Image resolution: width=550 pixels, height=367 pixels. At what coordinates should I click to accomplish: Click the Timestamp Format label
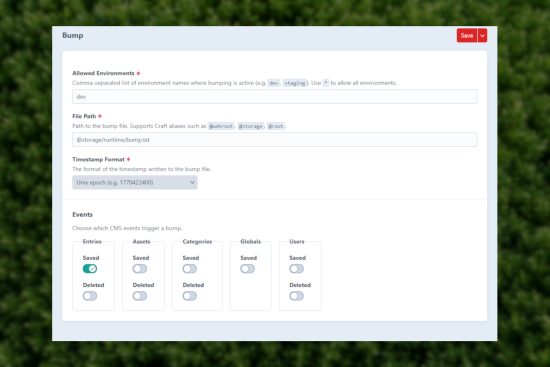99,159
